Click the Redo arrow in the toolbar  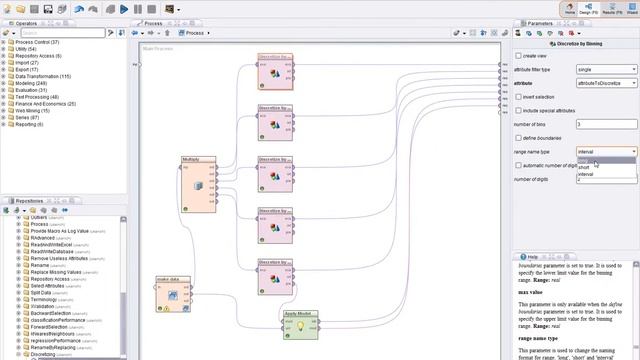click(93, 9)
